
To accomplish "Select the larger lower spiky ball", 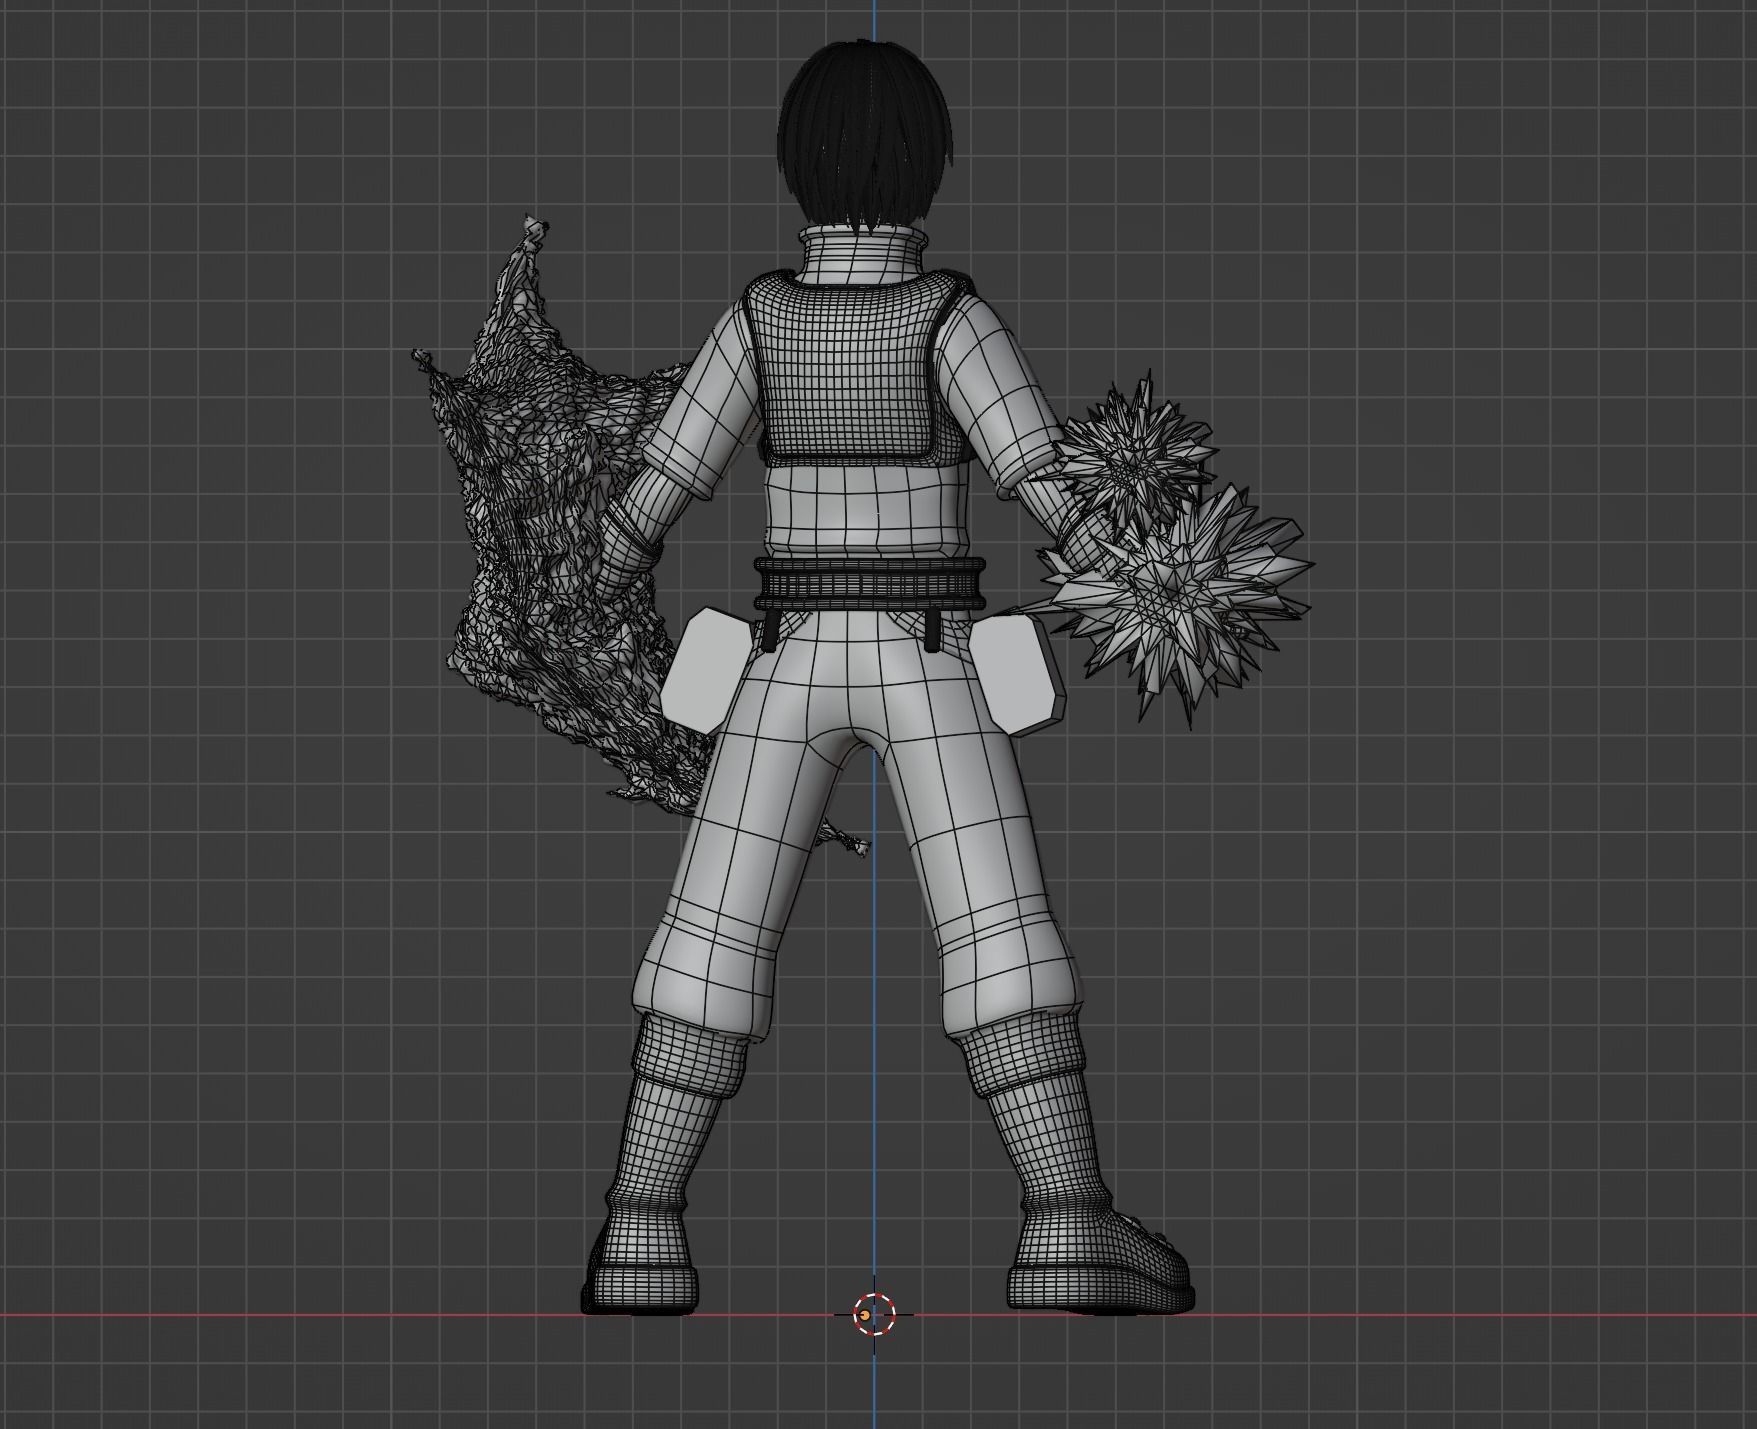I will click(1178, 600).
